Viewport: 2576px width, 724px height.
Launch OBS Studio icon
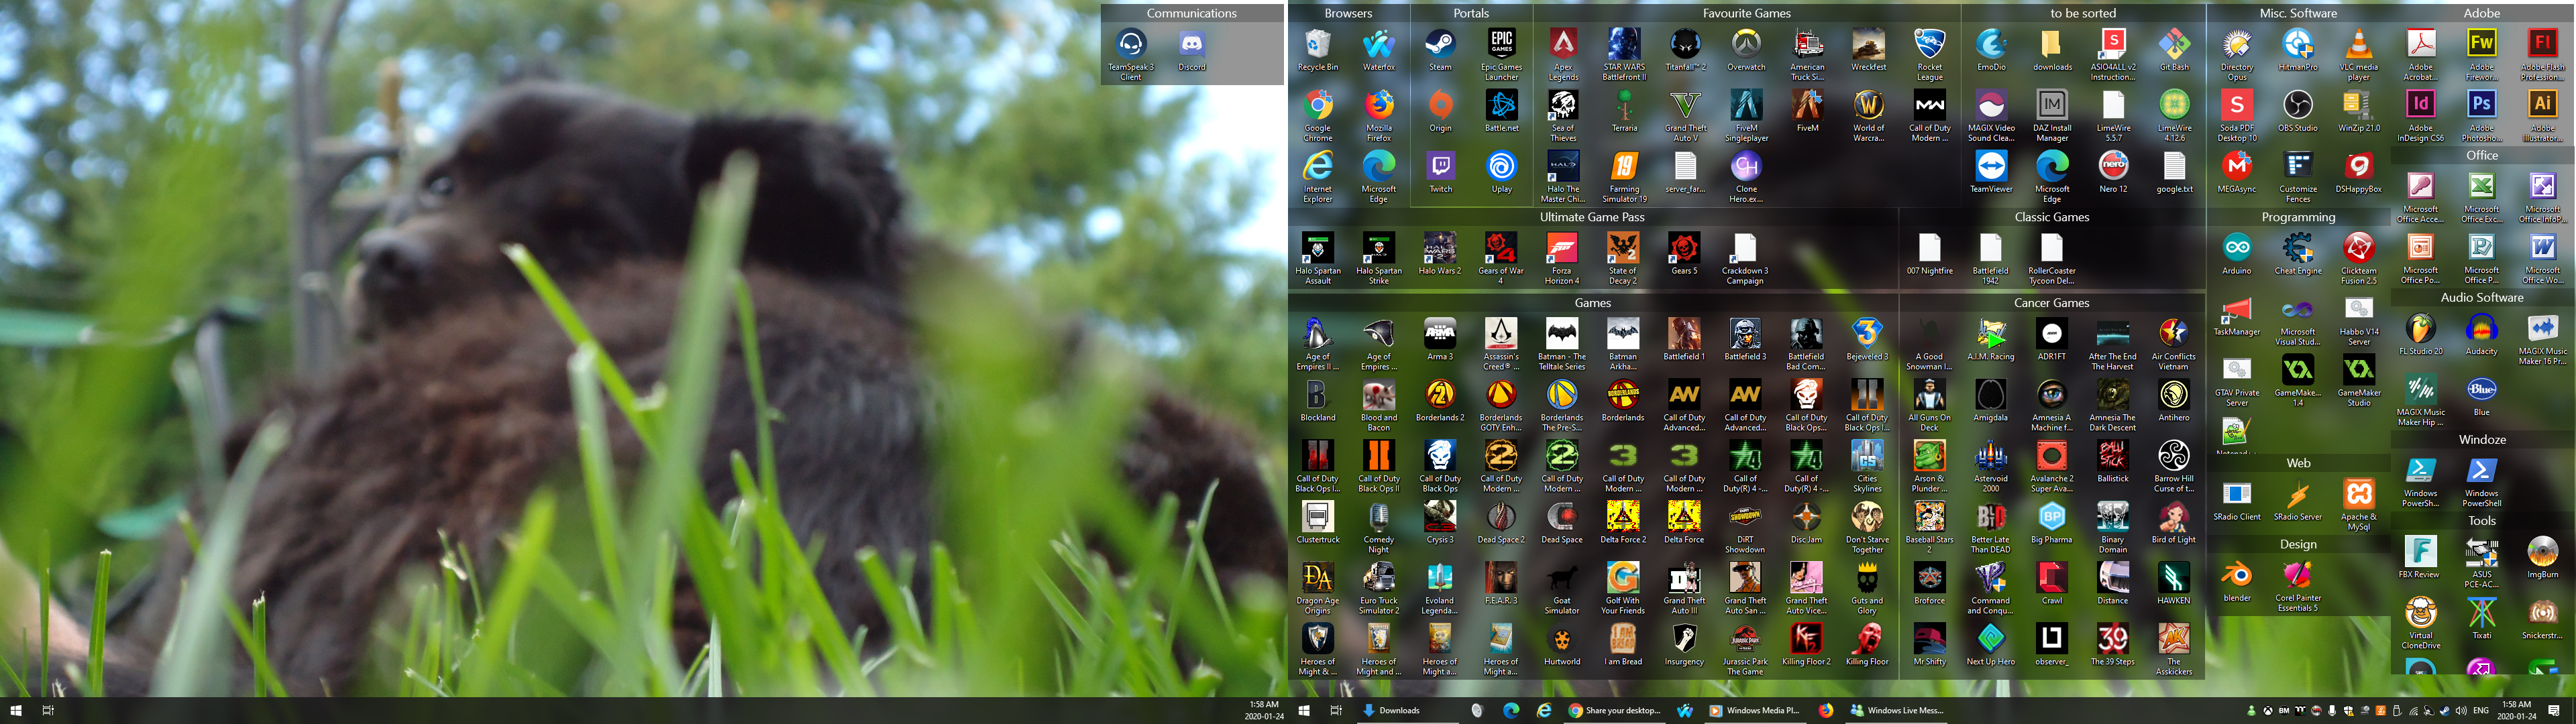[2297, 111]
